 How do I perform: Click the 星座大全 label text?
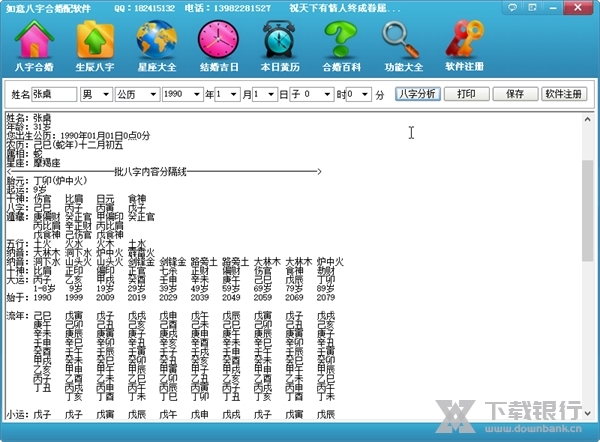(x=157, y=67)
